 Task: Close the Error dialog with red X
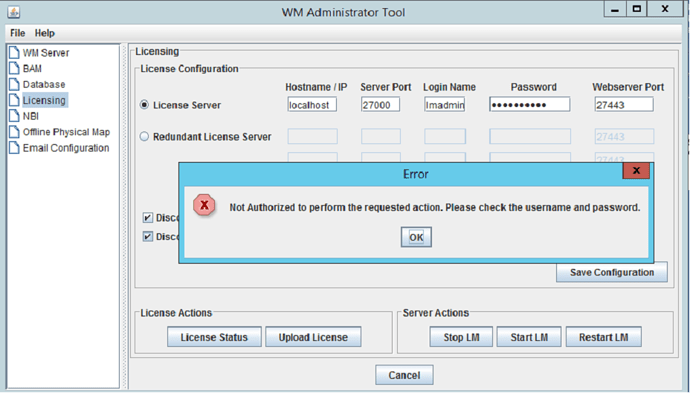click(636, 171)
